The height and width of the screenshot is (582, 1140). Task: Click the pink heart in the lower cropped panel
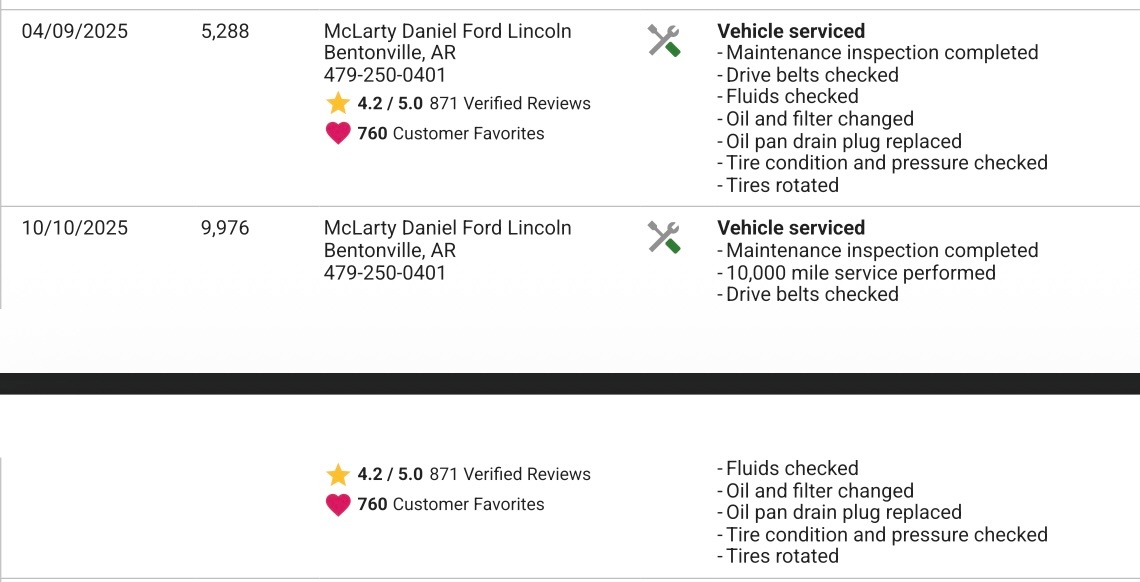click(338, 504)
